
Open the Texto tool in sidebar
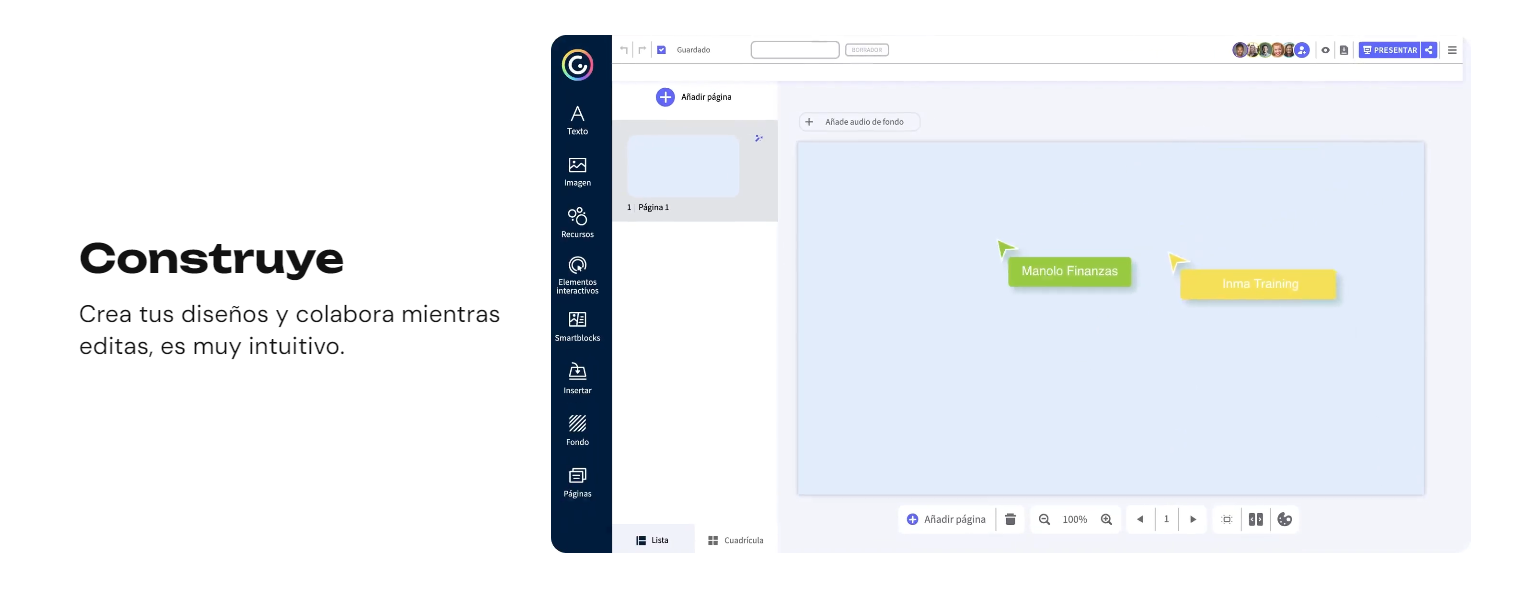point(577,119)
